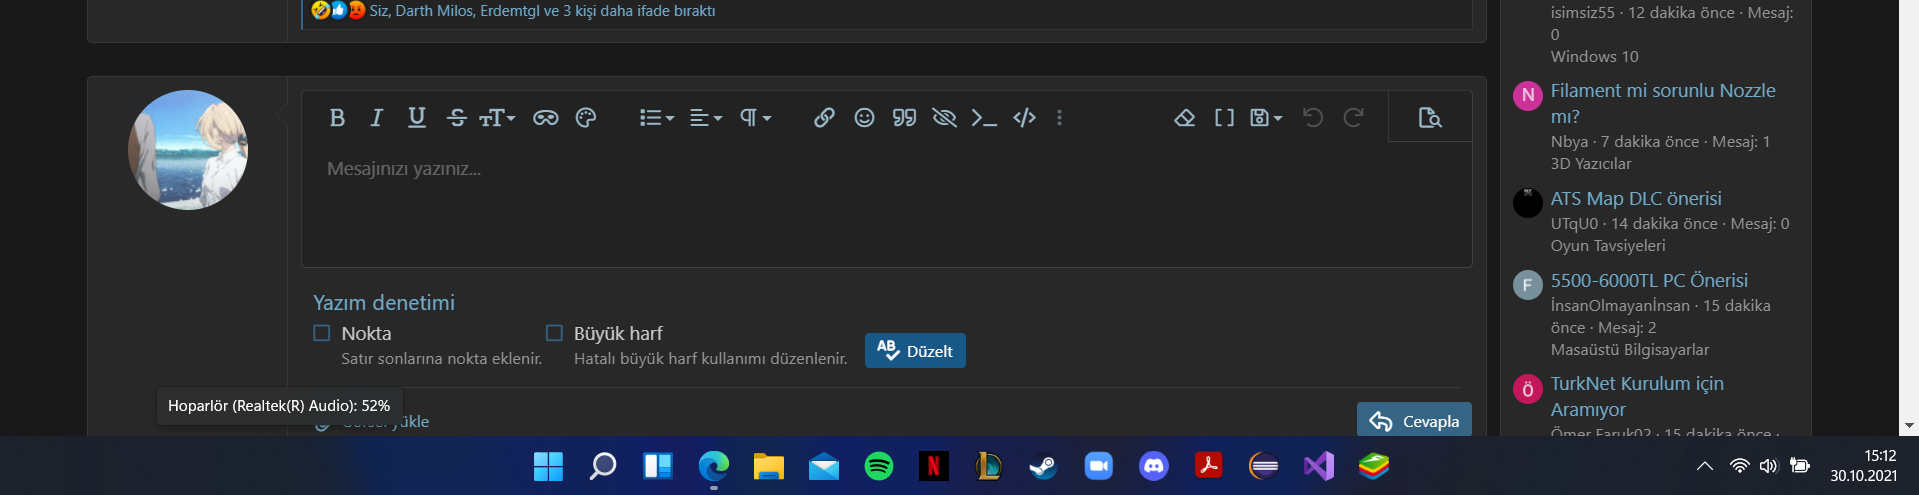Open the drafts save dropdown

1266,118
